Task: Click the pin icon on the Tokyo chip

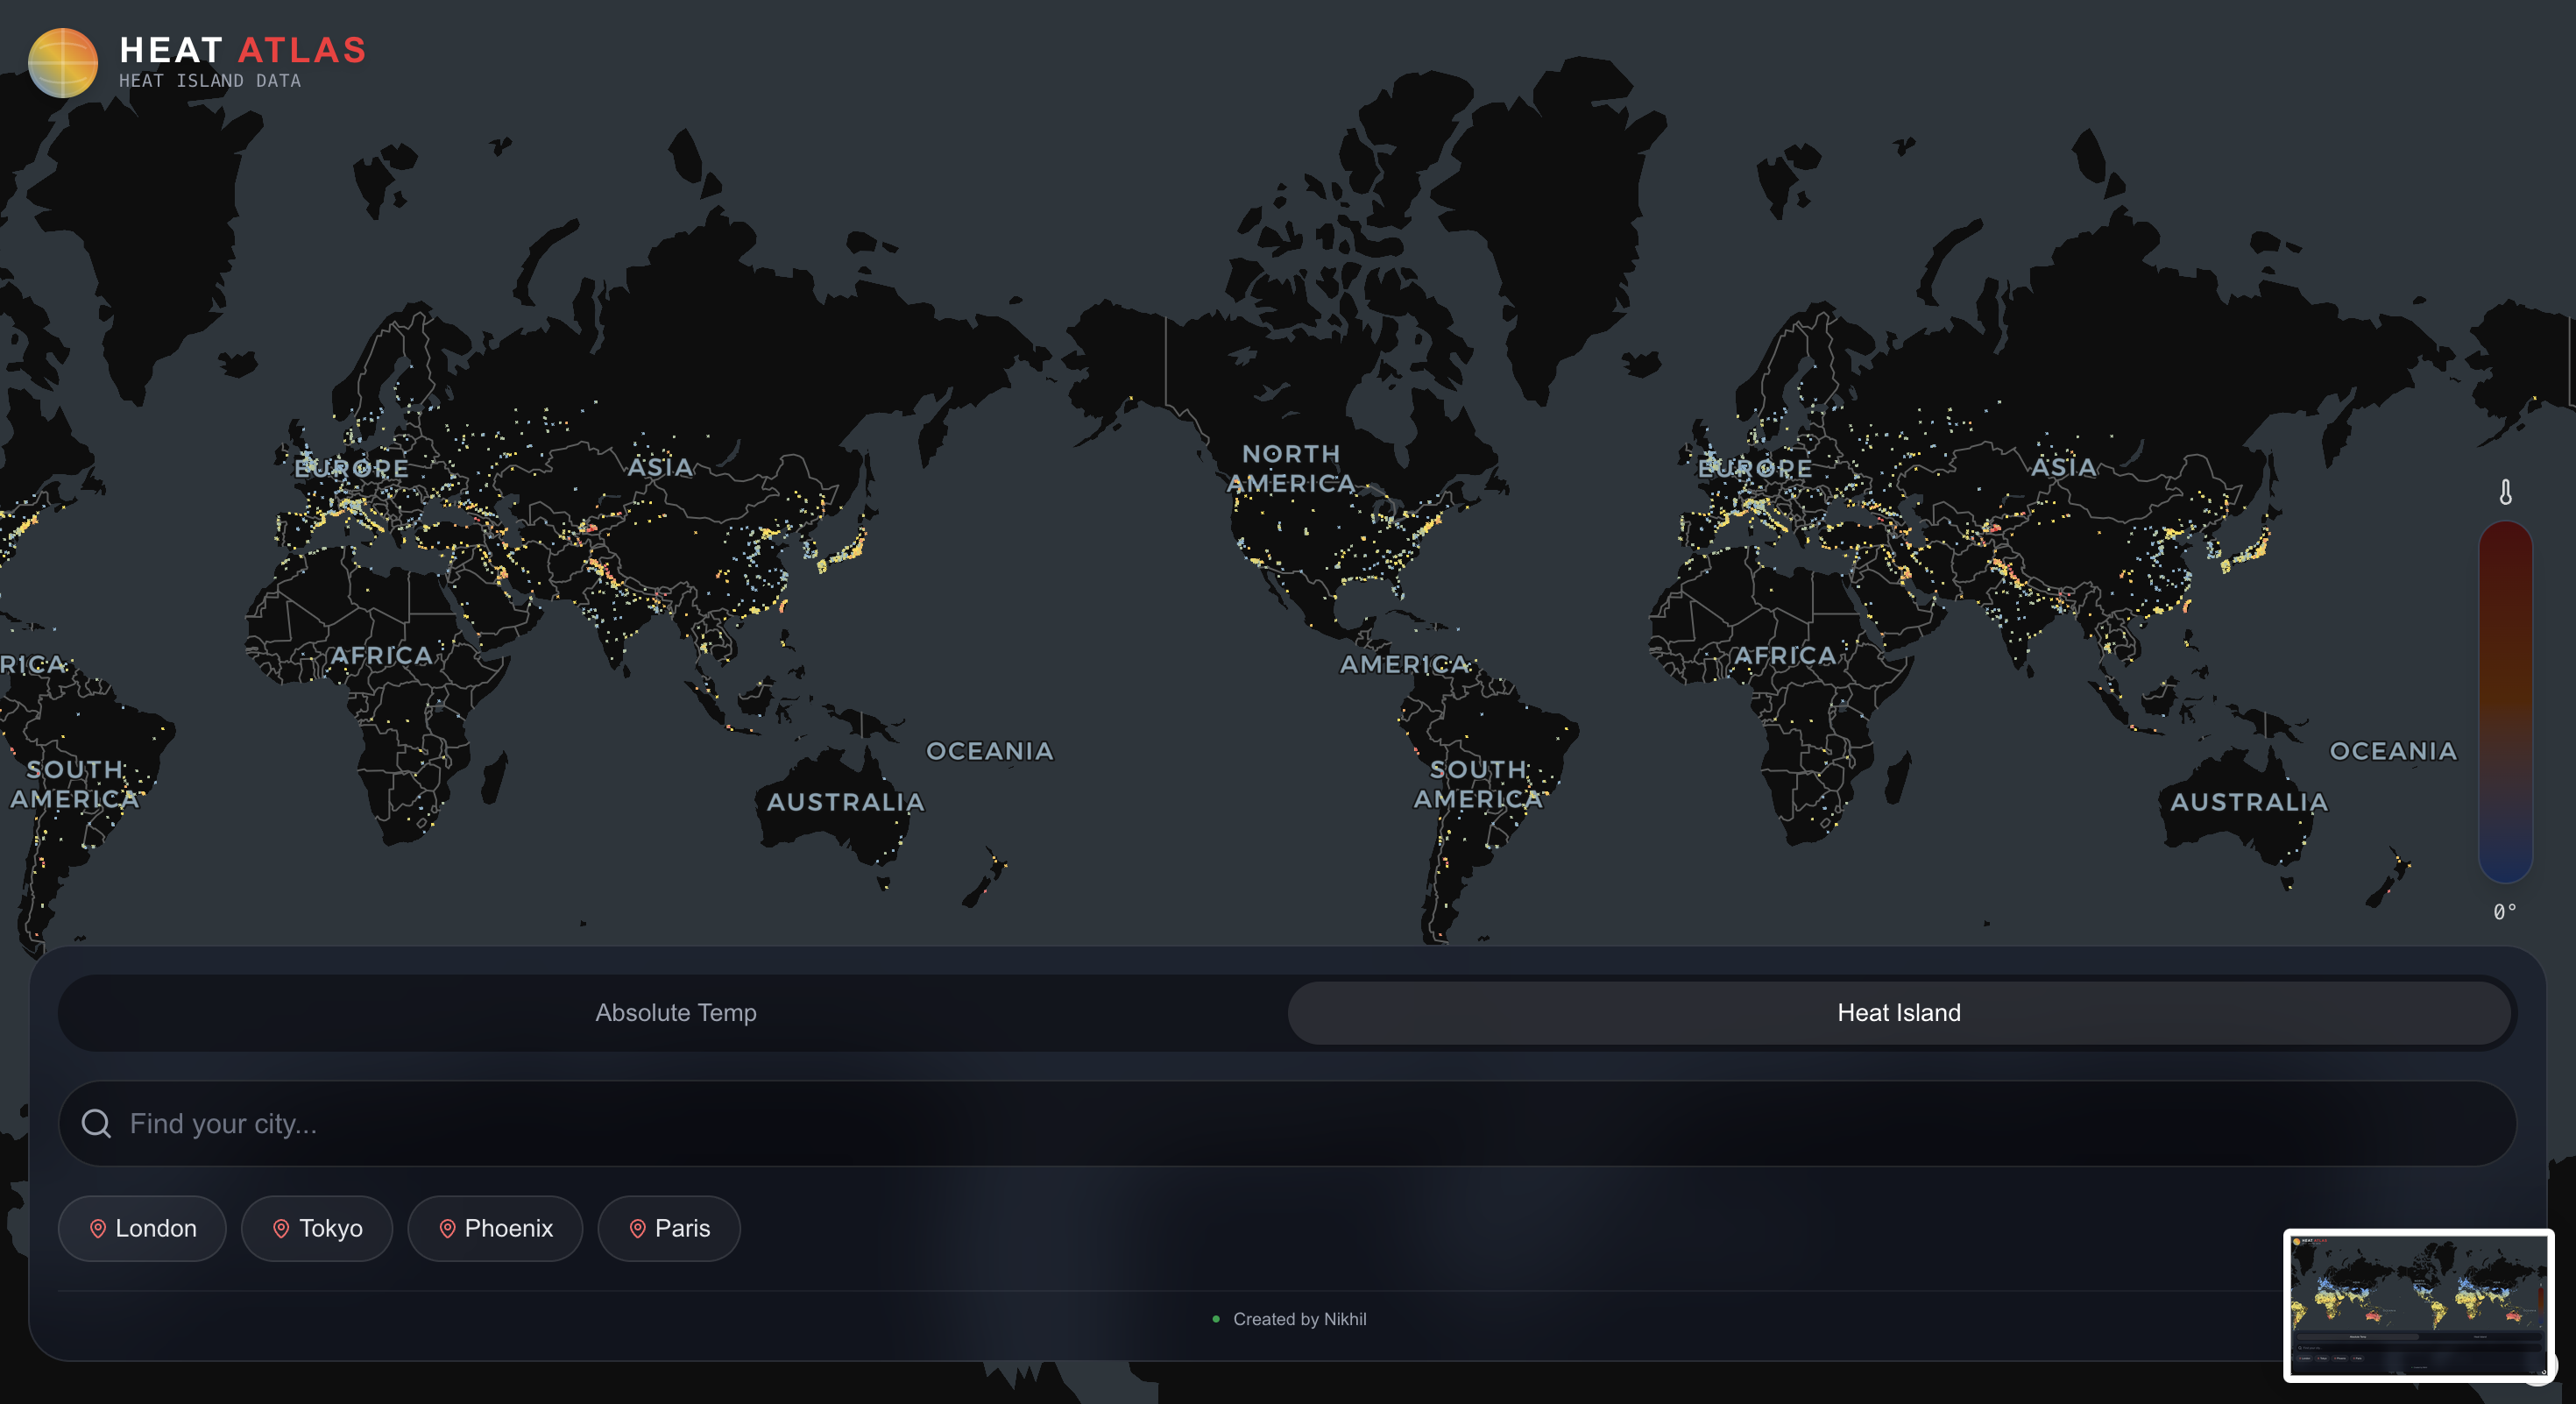Action: 281,1229
